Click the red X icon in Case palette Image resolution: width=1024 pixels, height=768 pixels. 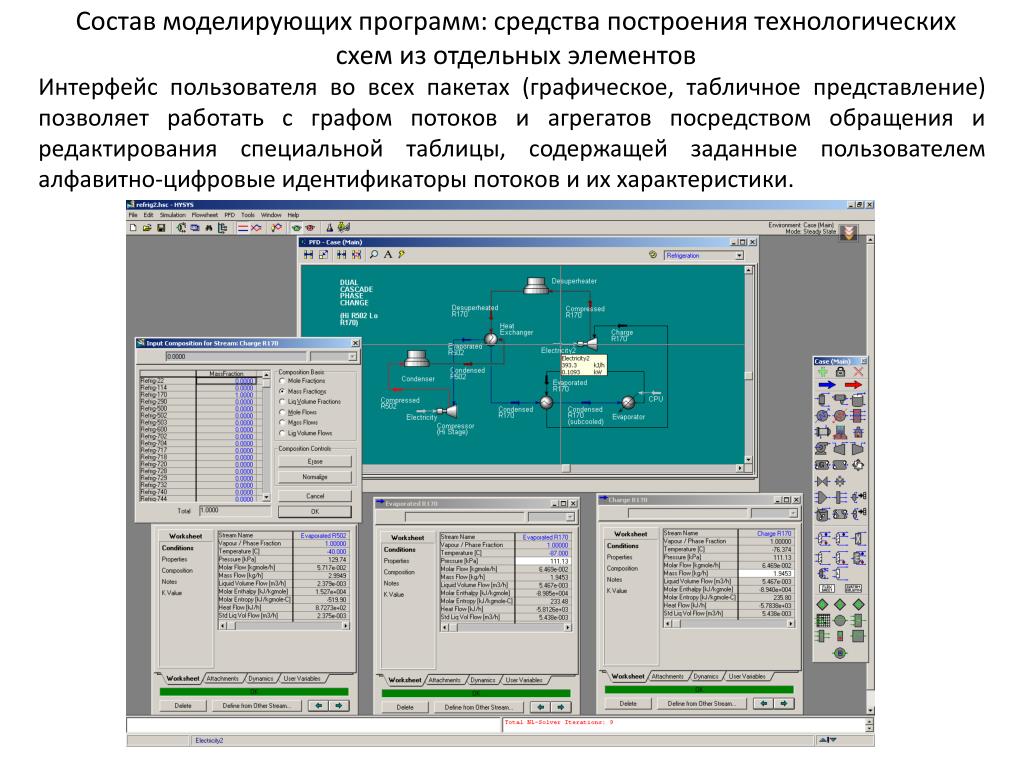(x=858, y=372)
